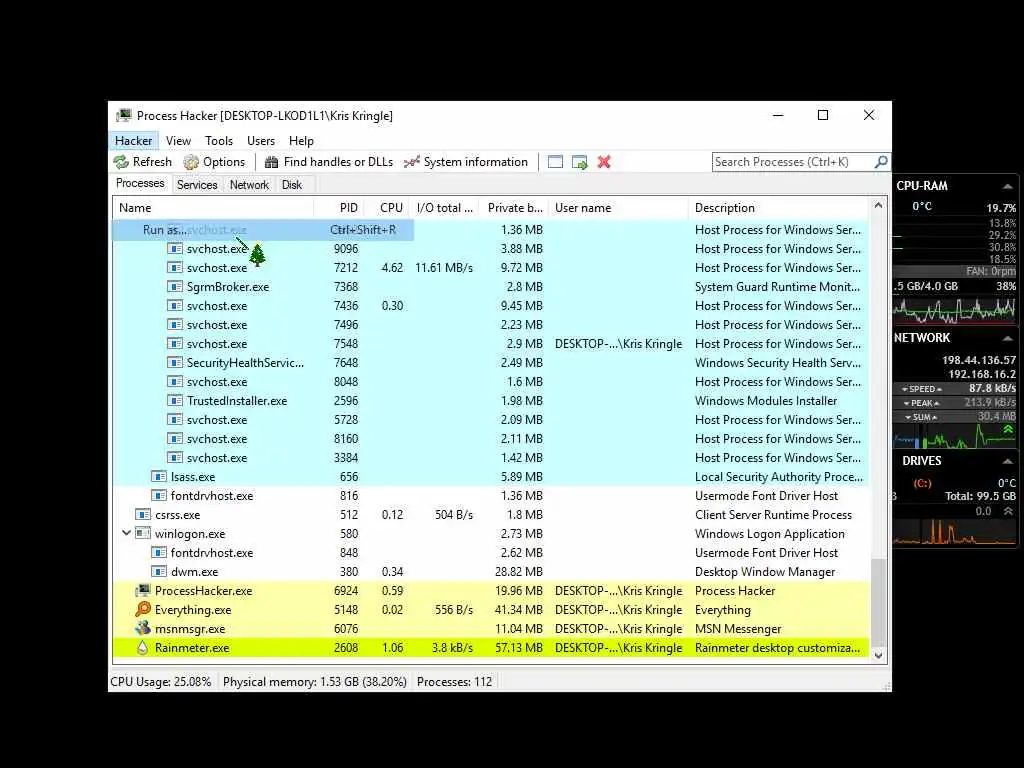
Task: Click the find window toolbar icon
Action: (555, 162)
